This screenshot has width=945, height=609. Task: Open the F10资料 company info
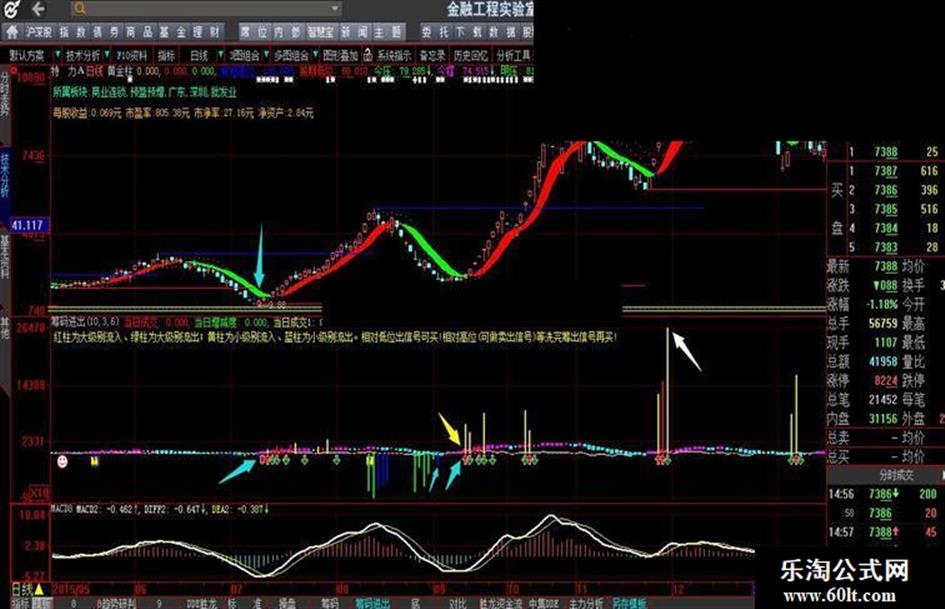click(132, 55)
